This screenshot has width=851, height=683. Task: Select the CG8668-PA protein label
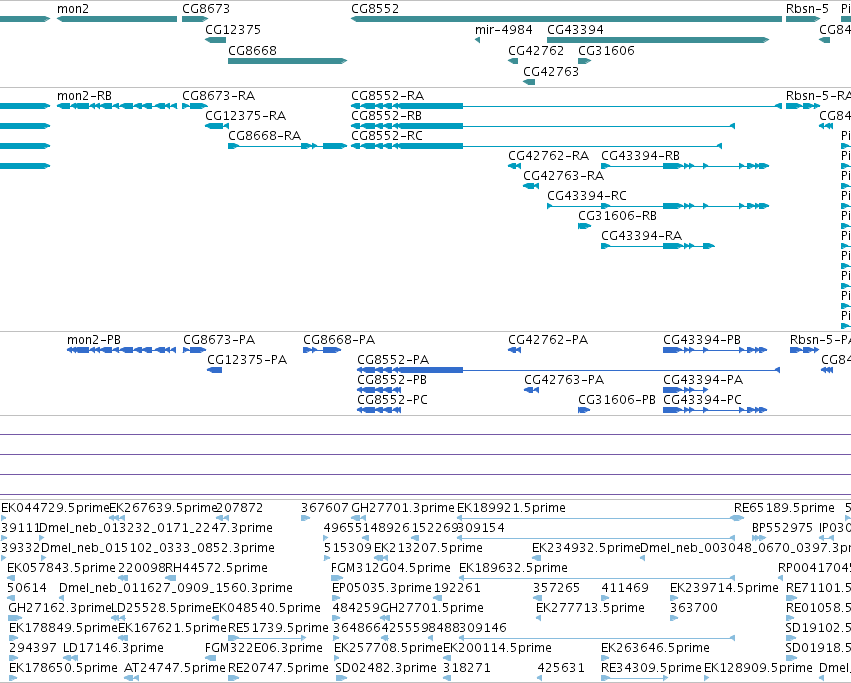tap(339, 340)
